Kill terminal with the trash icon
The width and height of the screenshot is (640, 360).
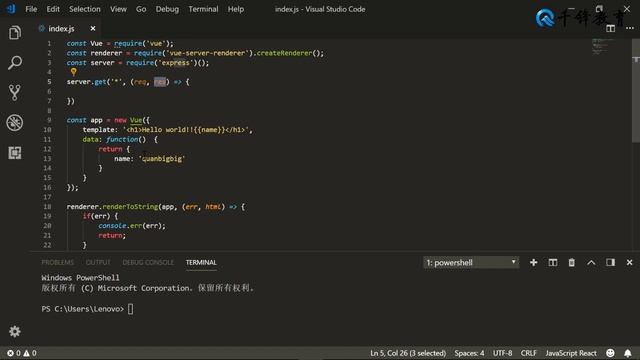click(571, 262)
